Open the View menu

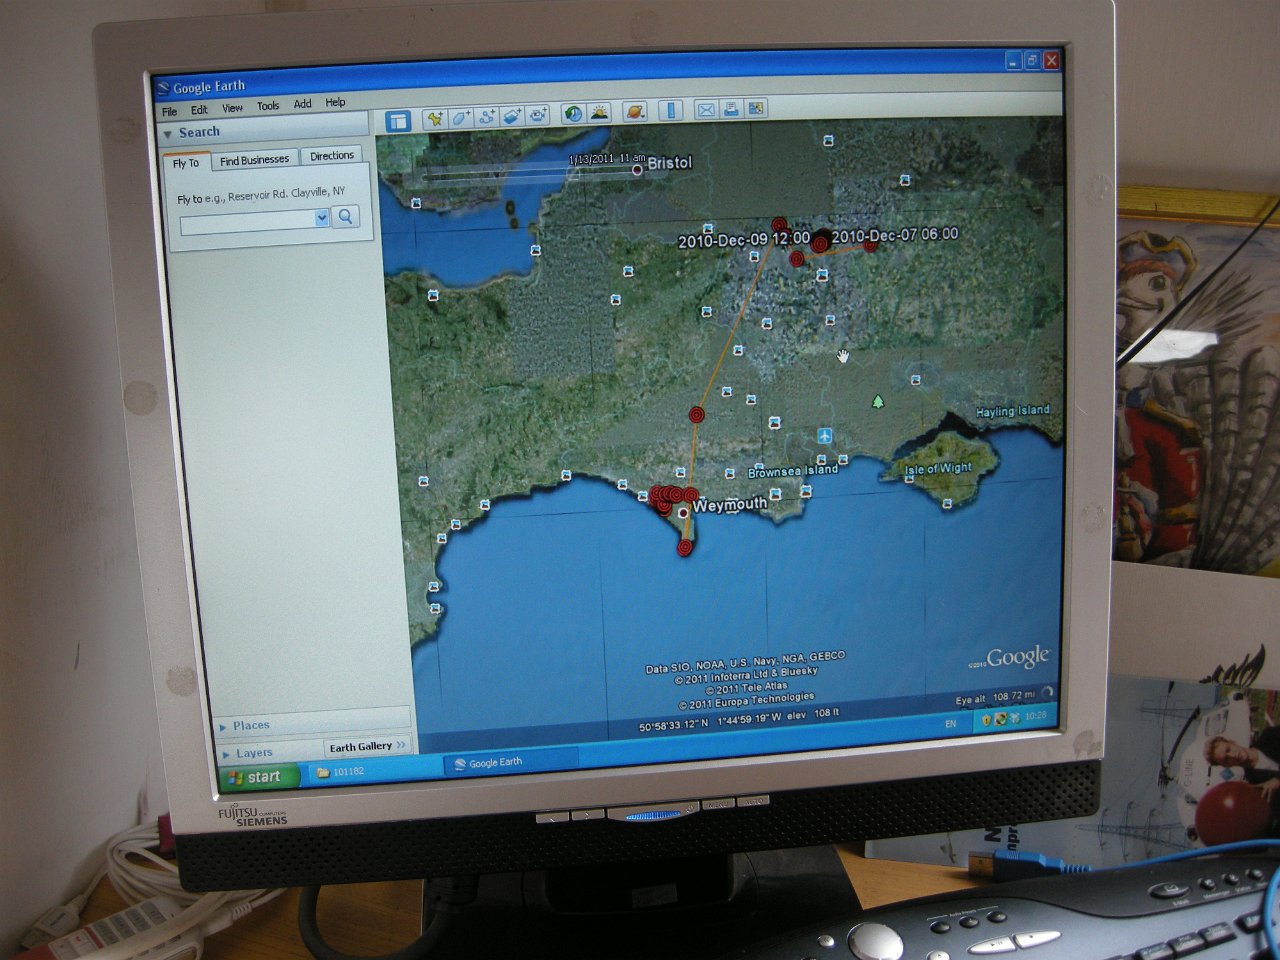(232, 108)
